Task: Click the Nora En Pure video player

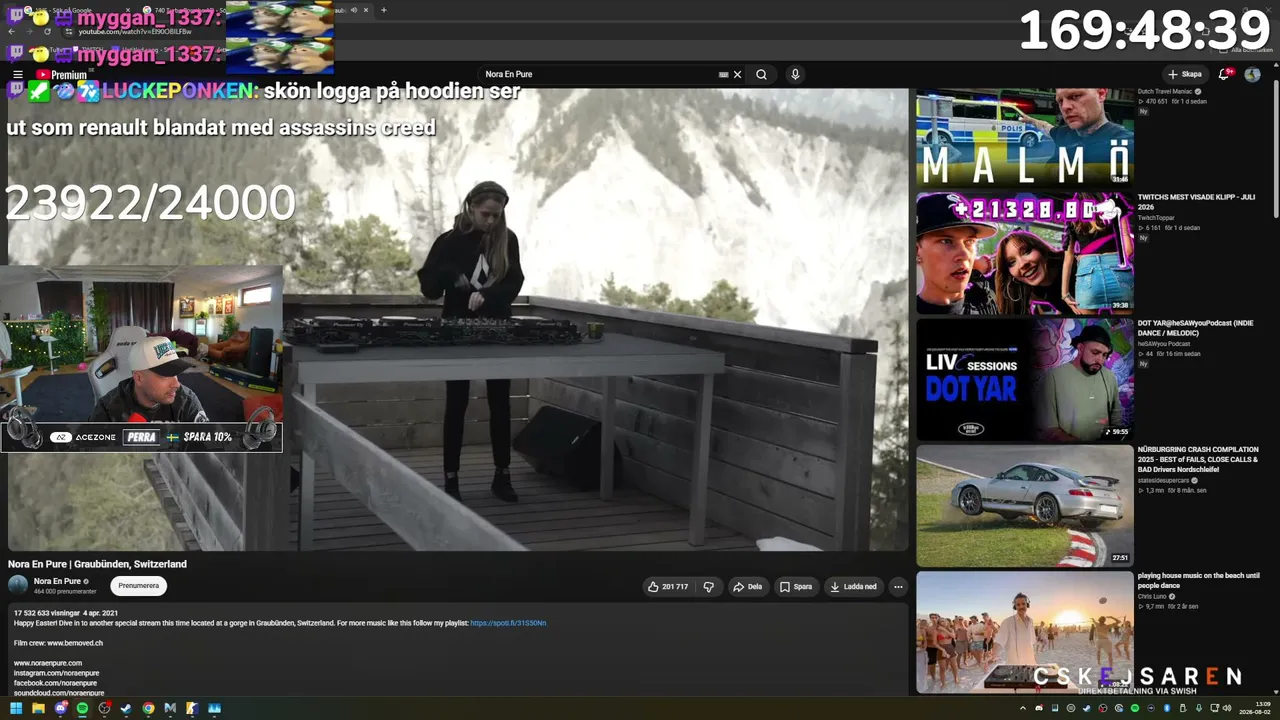Action: coord(458,319)
